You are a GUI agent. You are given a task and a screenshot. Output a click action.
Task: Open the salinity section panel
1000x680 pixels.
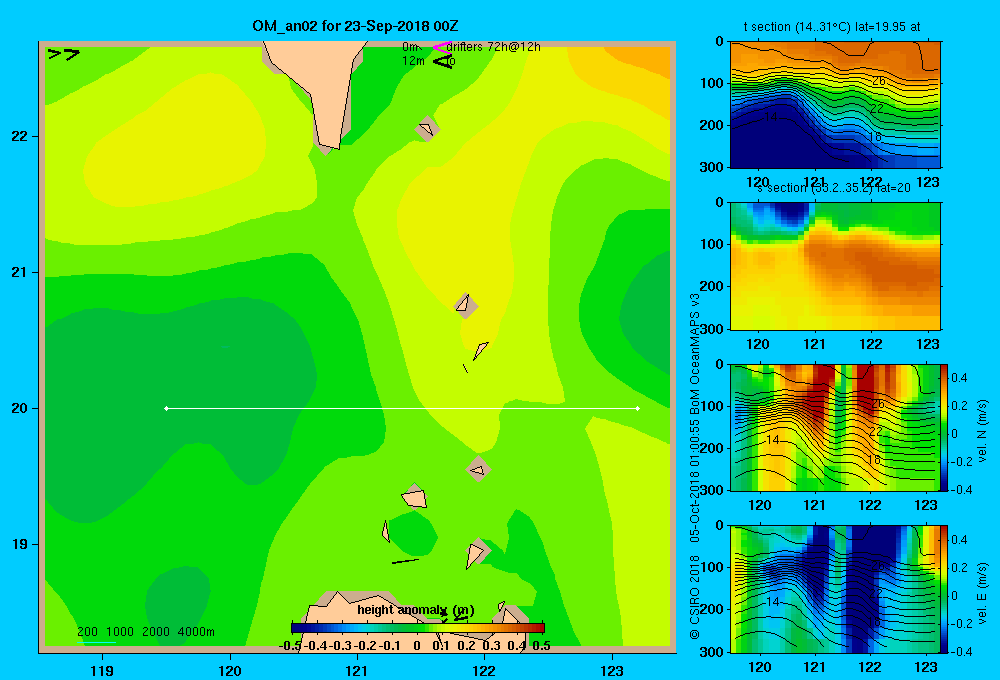click(x=835, y=266)
